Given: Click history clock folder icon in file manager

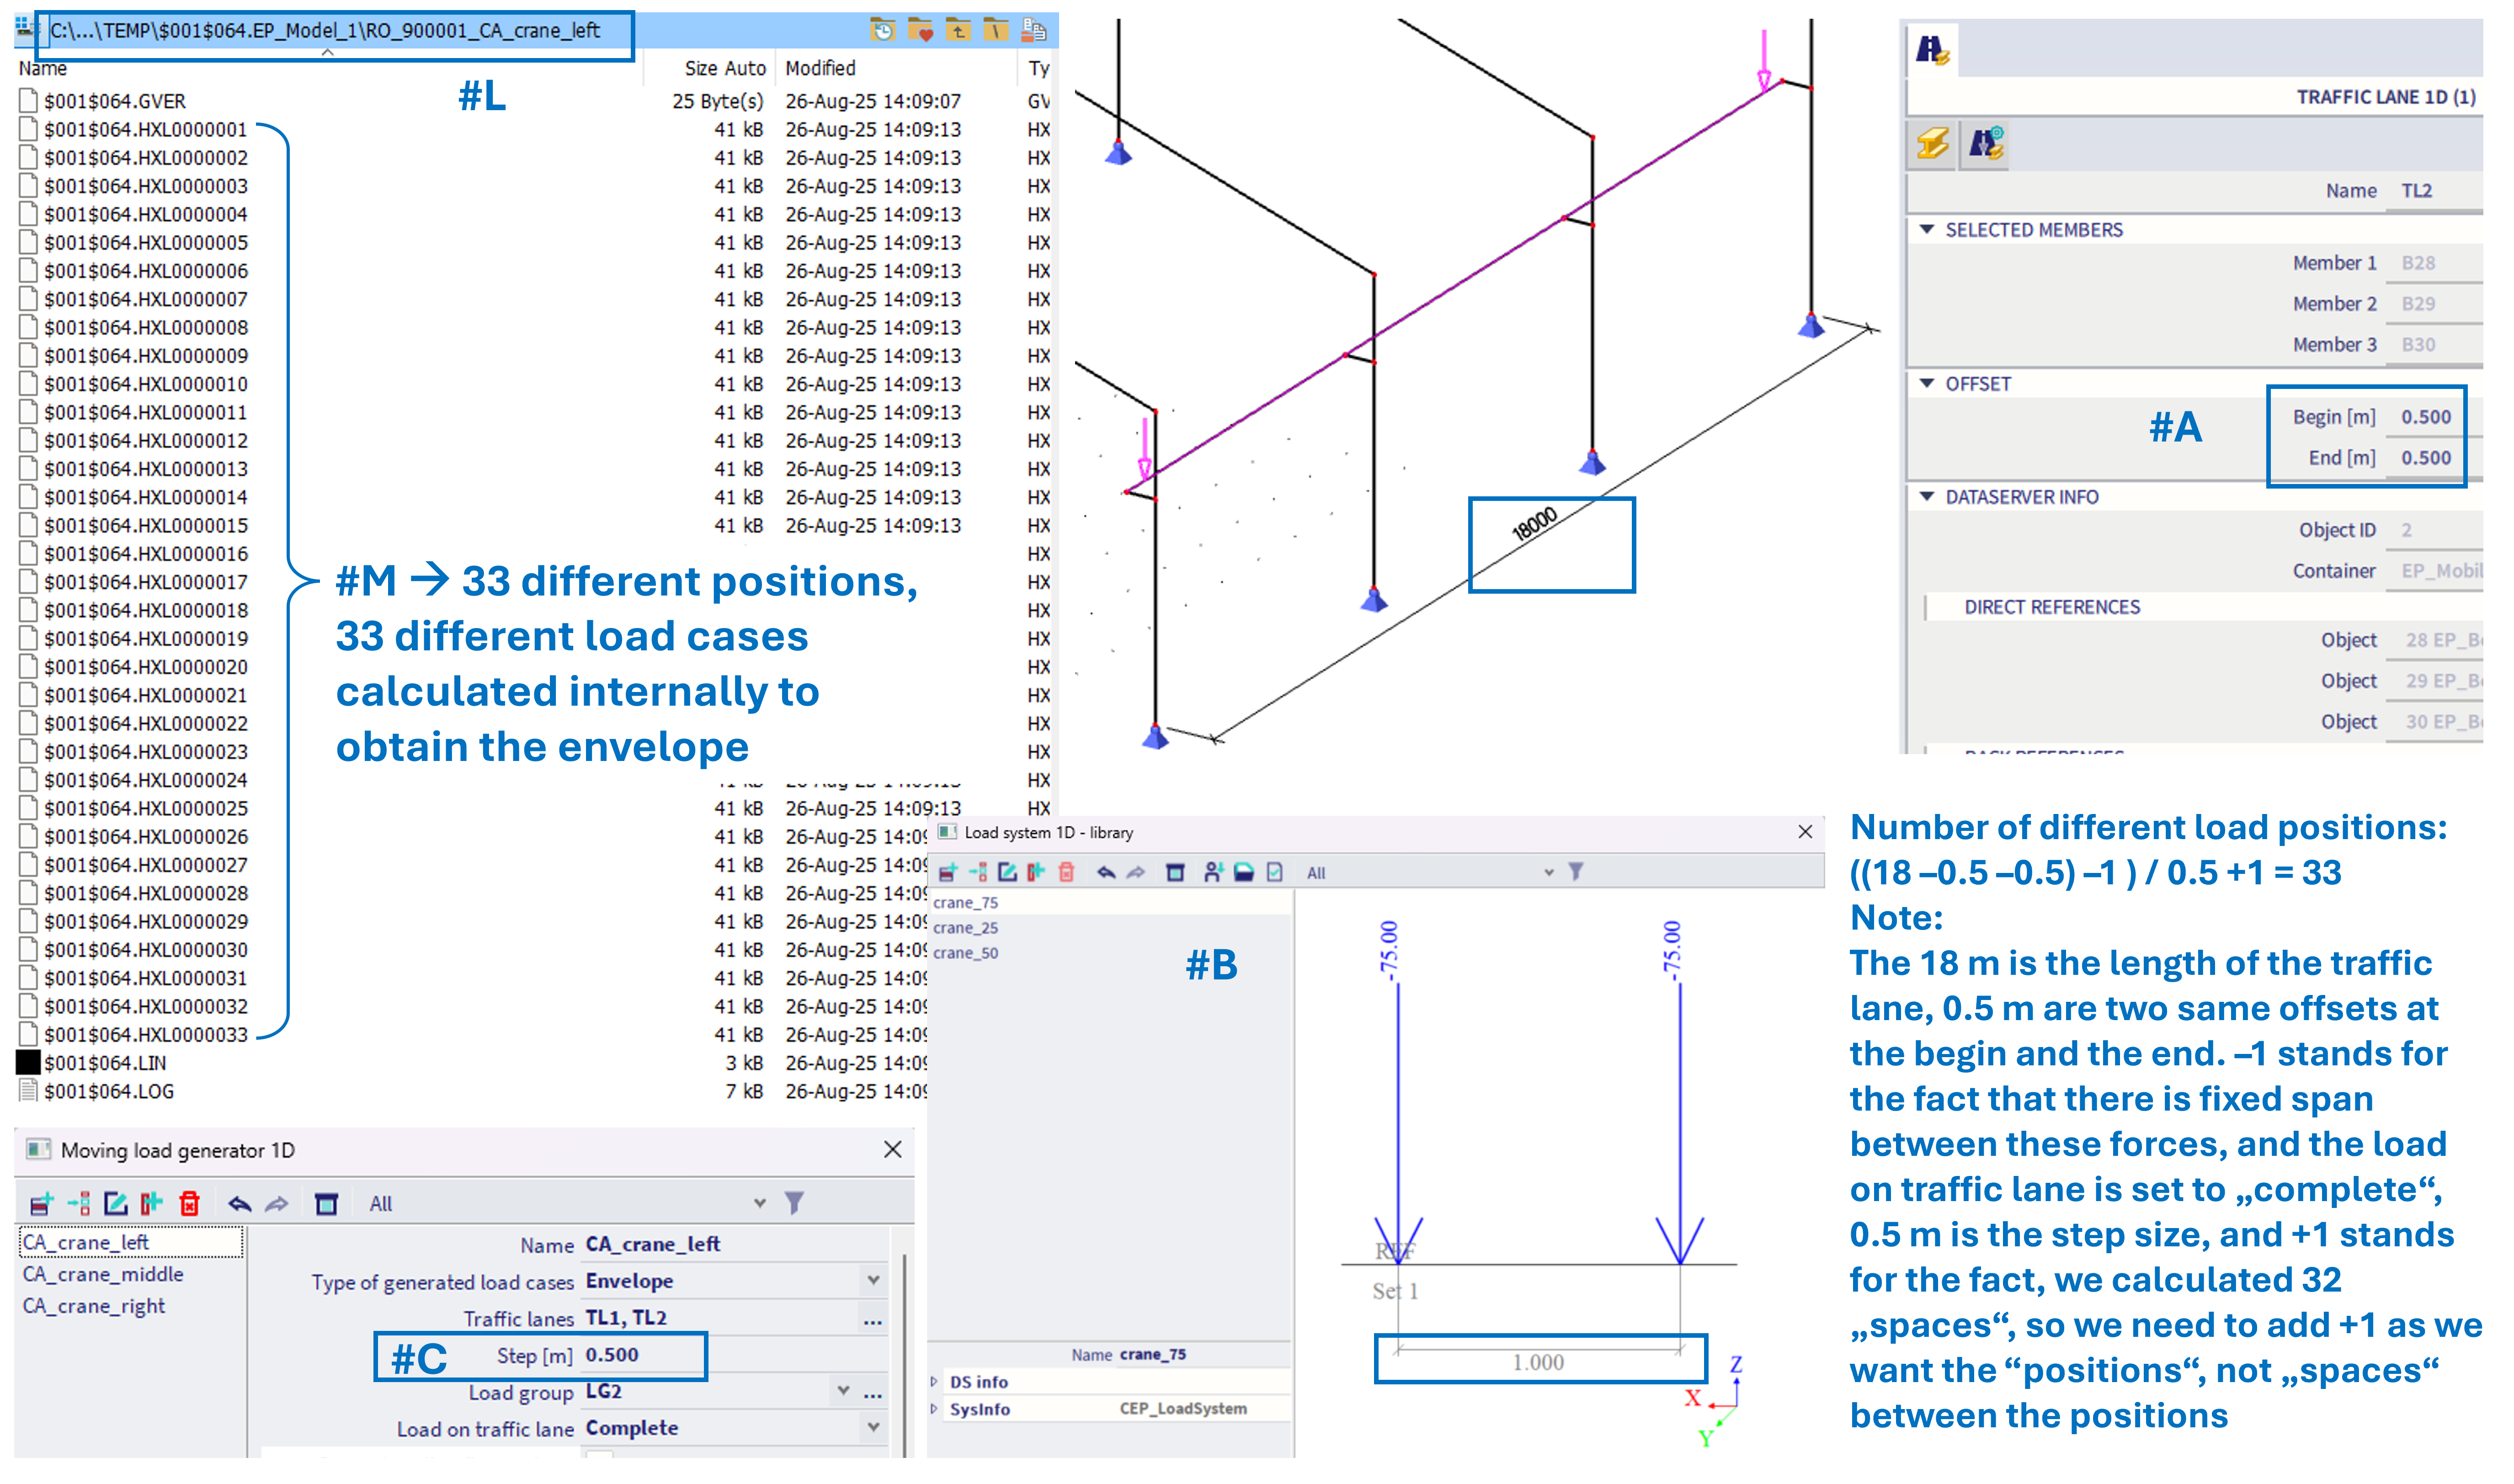Looking at the screenshot, I should (x=882, y=31).
